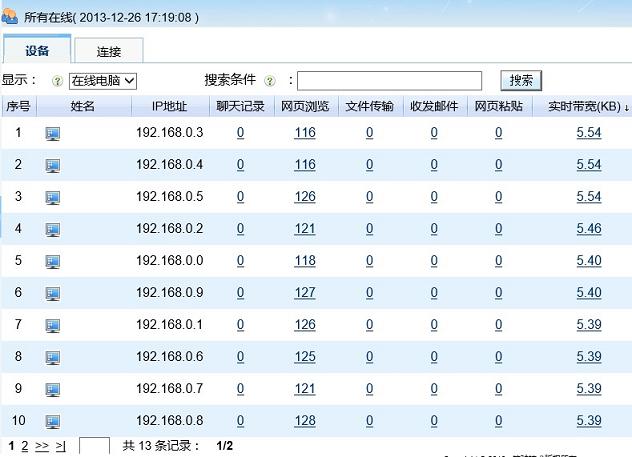
Task: Switch to the 连接 tab
Action: 109,51
